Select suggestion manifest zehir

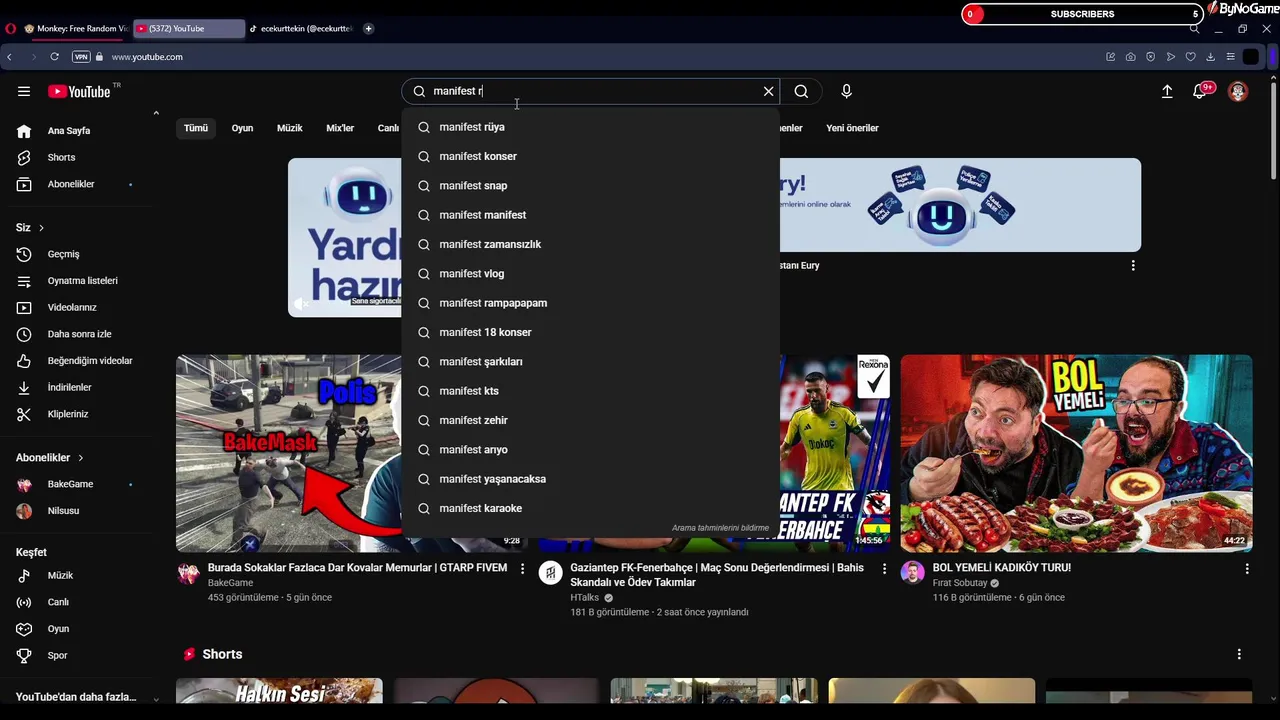(x=590, y=420)
